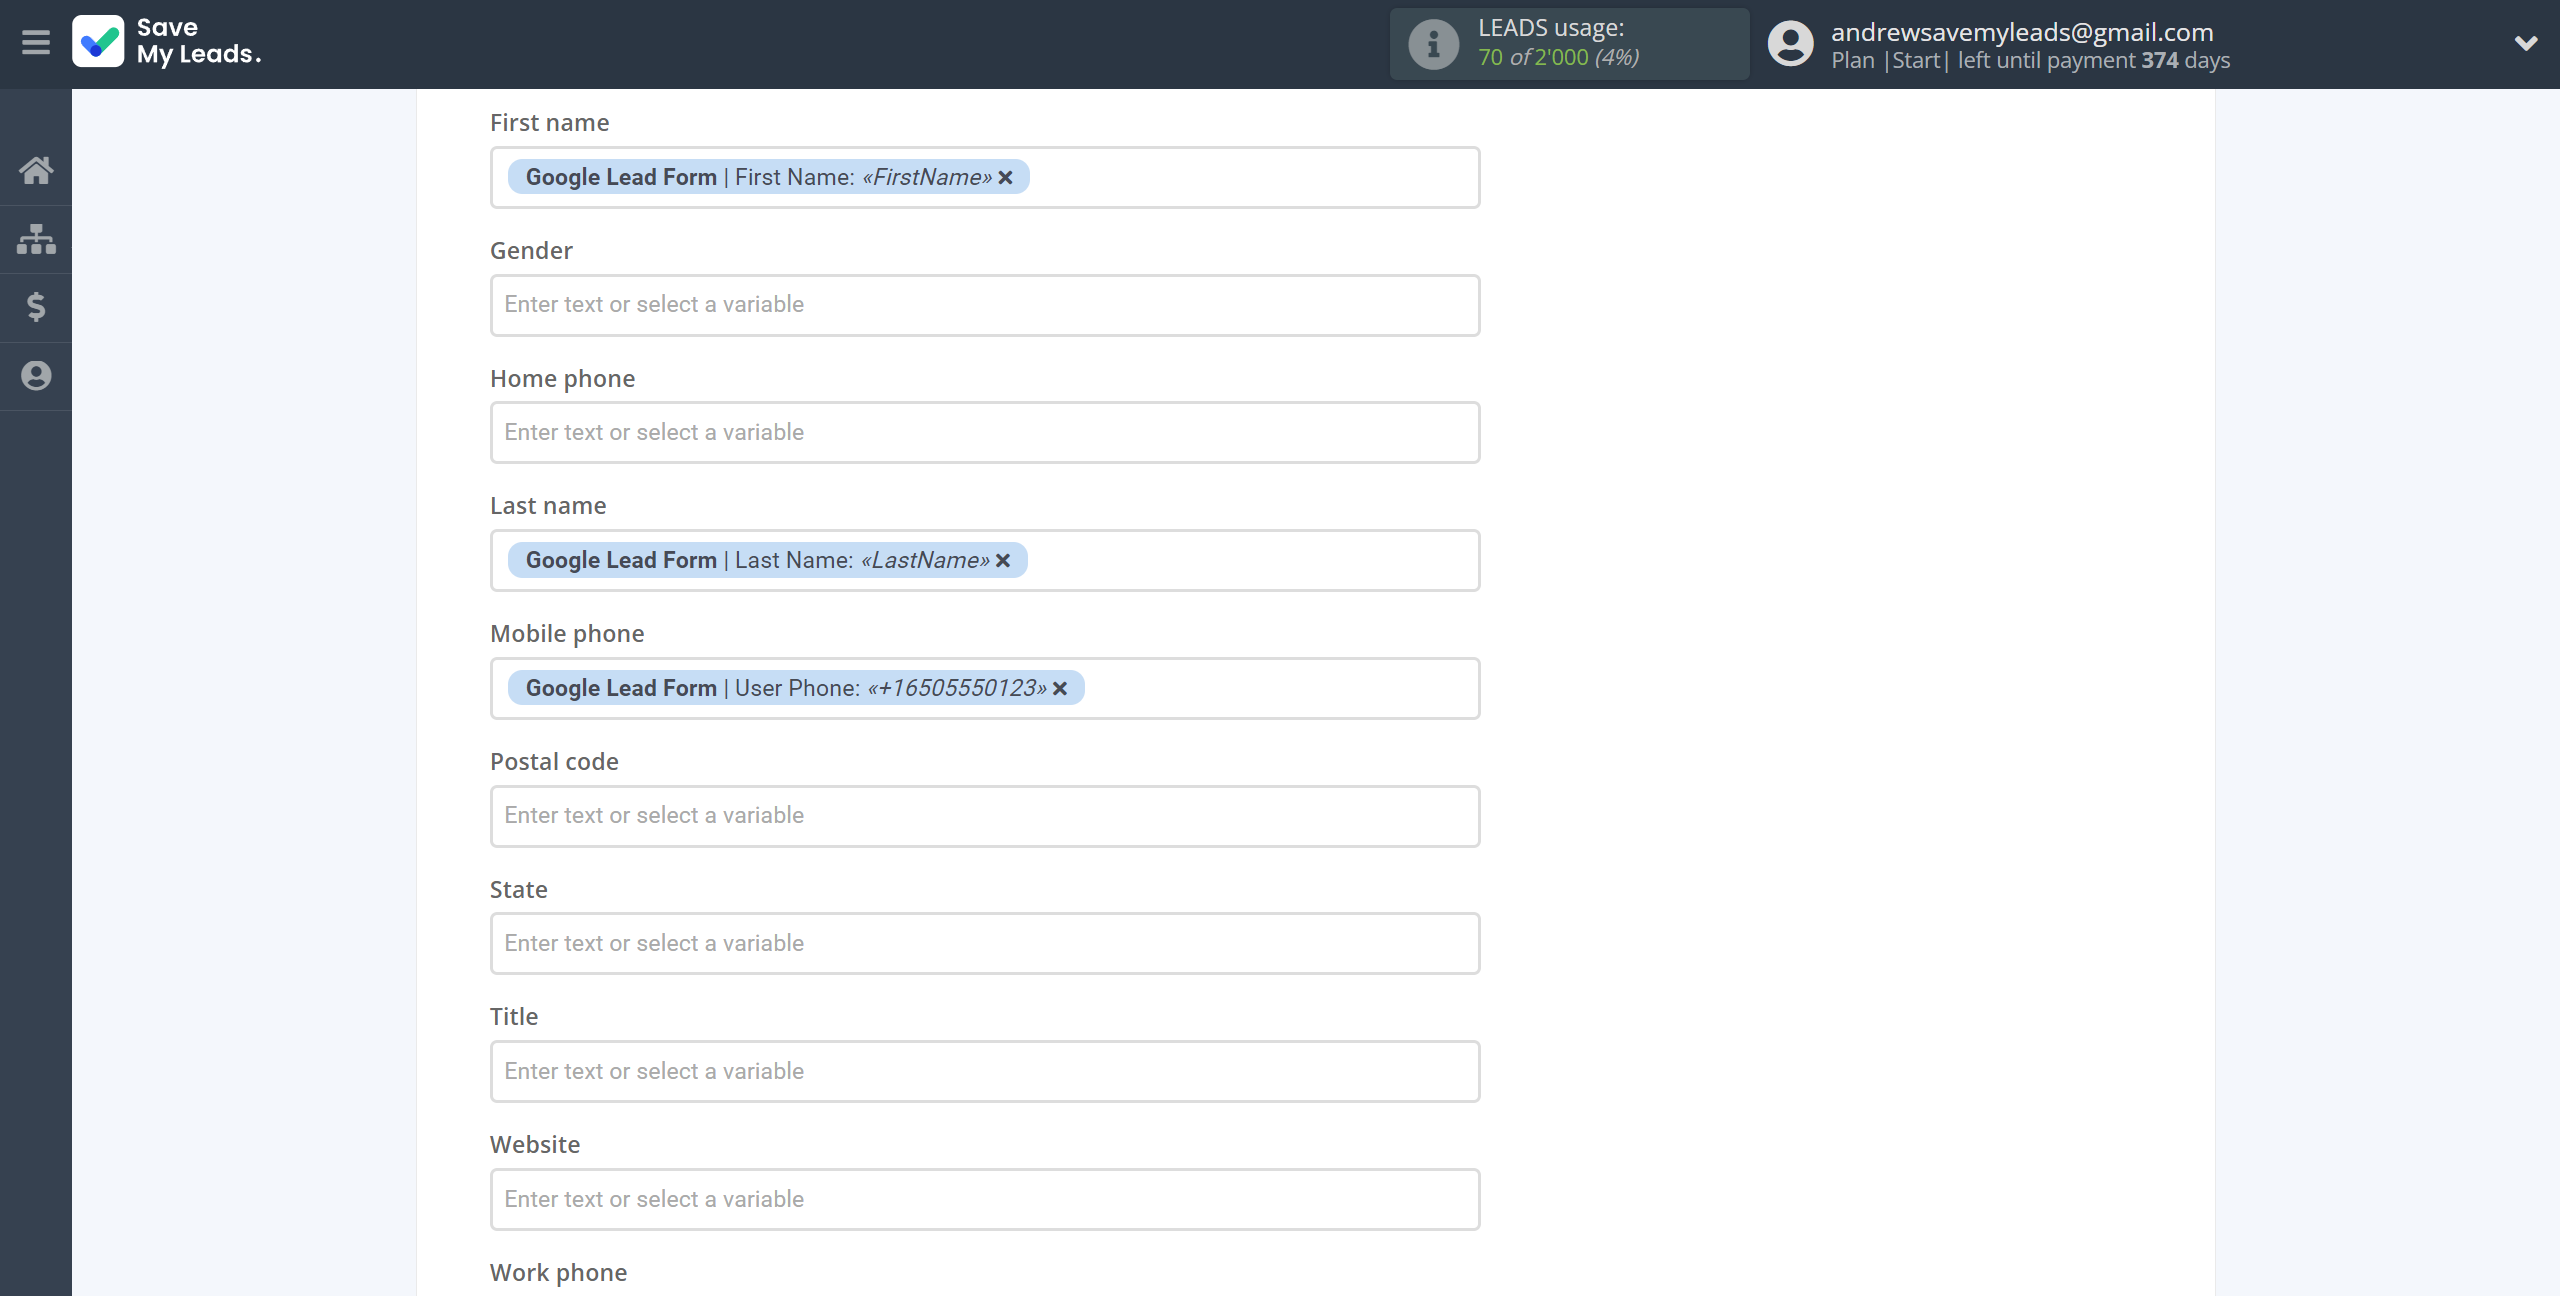
Task: Go to Home in the sidebar
Action: click(36, 170)
